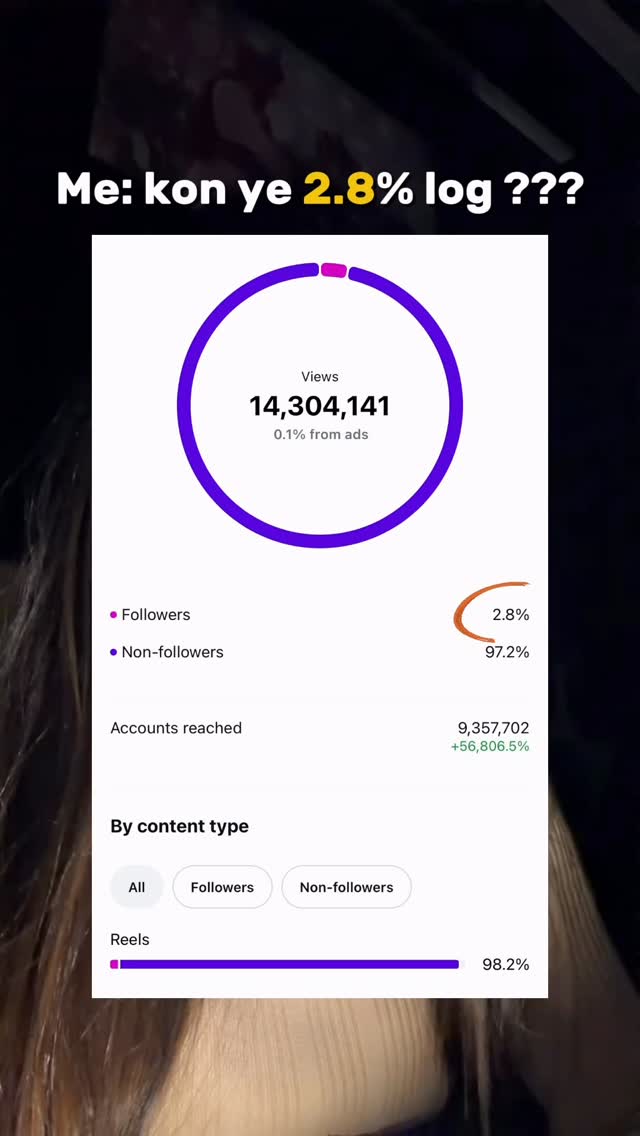This screenshot has width=640, height=1136.
Task: Click the By content type heading
Action: click(179, 827)
